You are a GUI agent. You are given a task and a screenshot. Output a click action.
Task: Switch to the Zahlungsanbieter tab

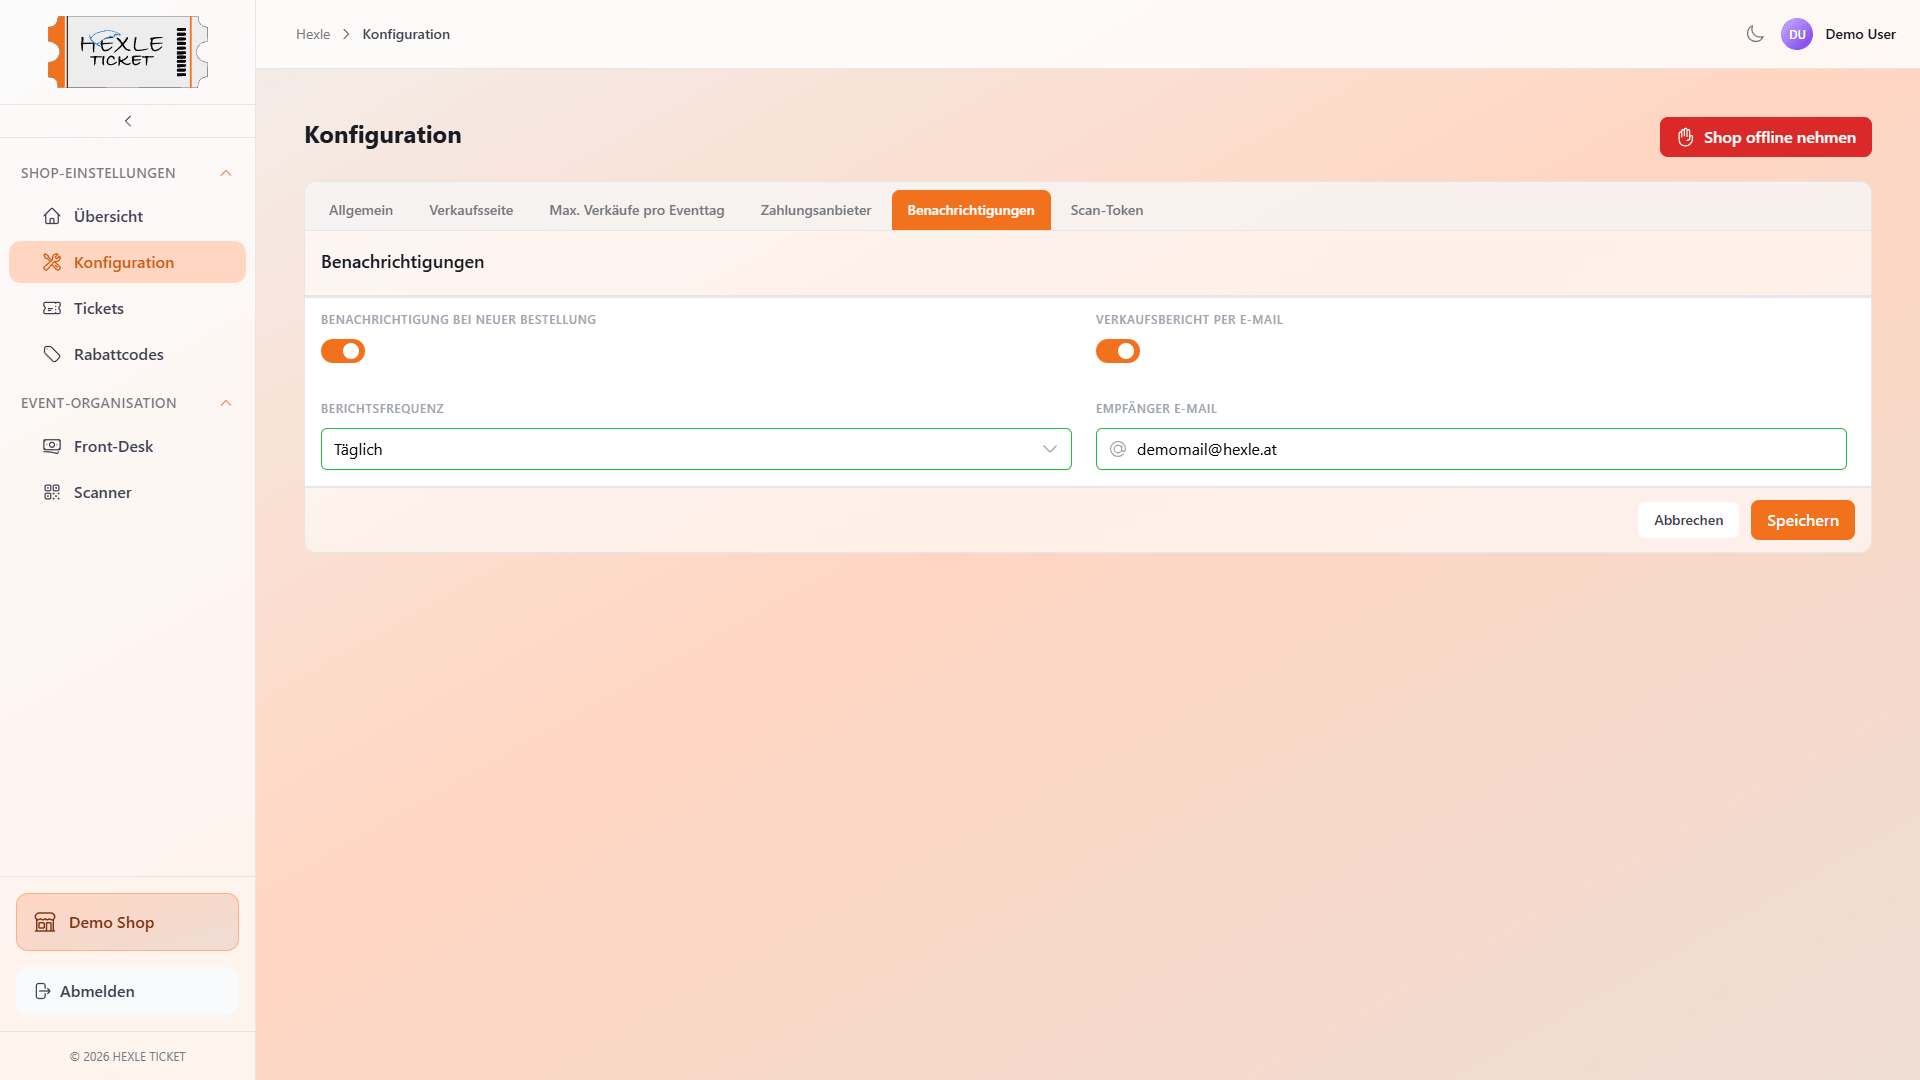point(815,210)
